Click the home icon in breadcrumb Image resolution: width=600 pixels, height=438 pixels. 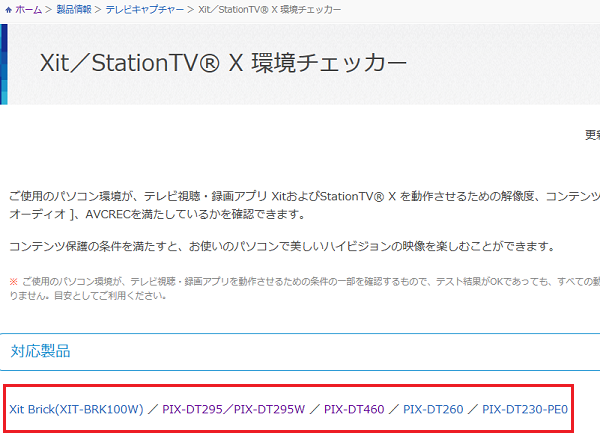pyautogui.click(x=8, y=10)
